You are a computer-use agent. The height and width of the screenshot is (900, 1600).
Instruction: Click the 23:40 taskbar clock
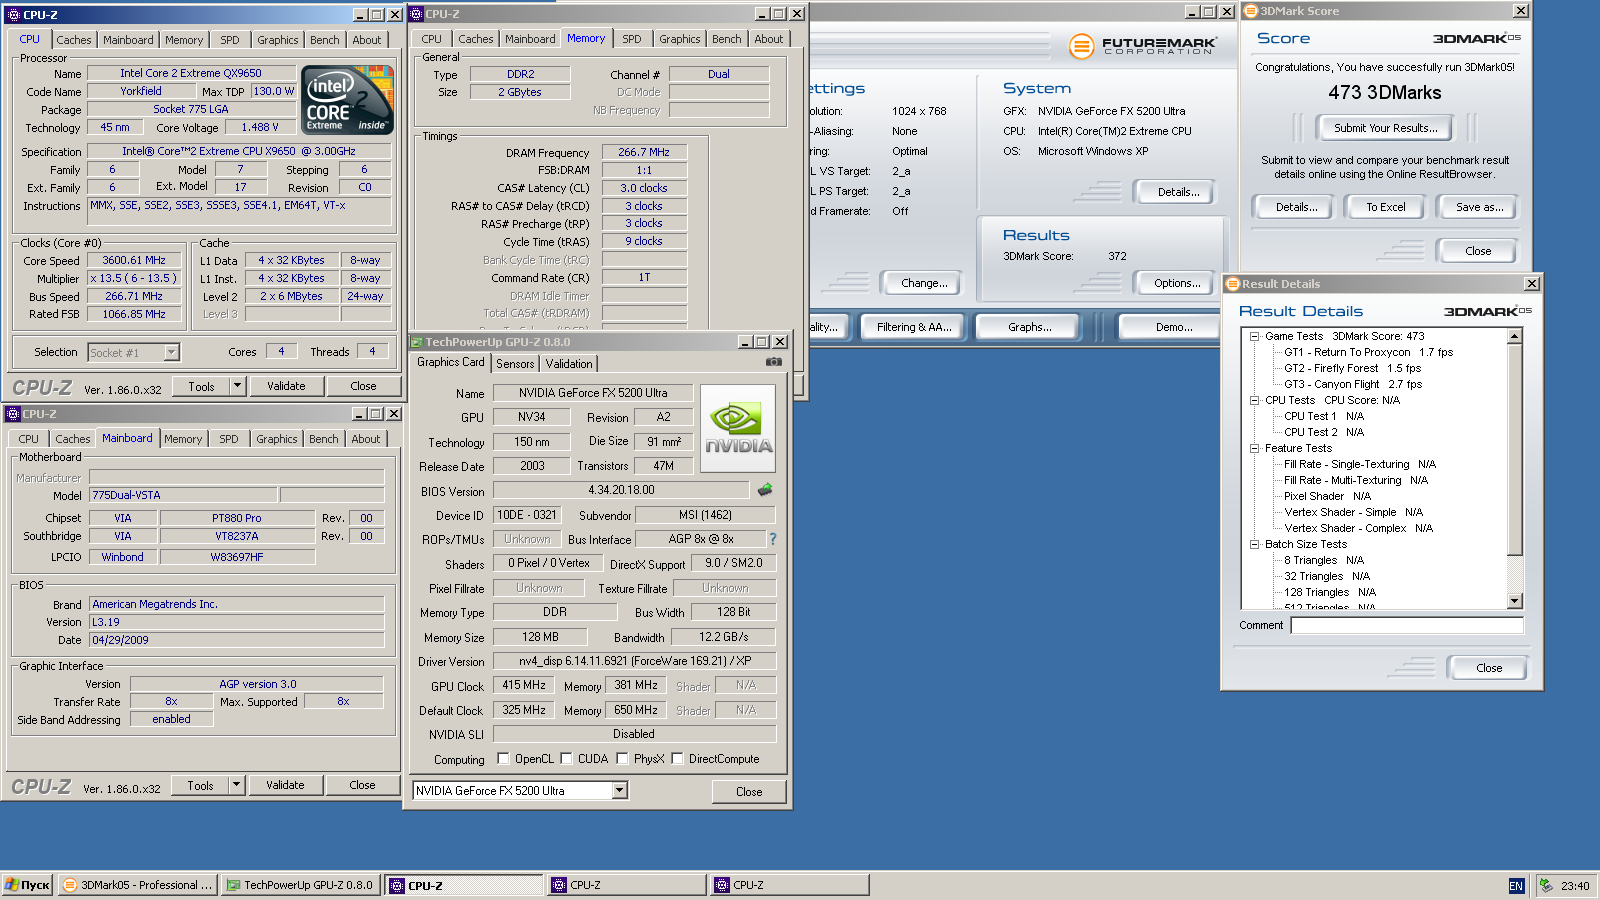[1575, 886]
